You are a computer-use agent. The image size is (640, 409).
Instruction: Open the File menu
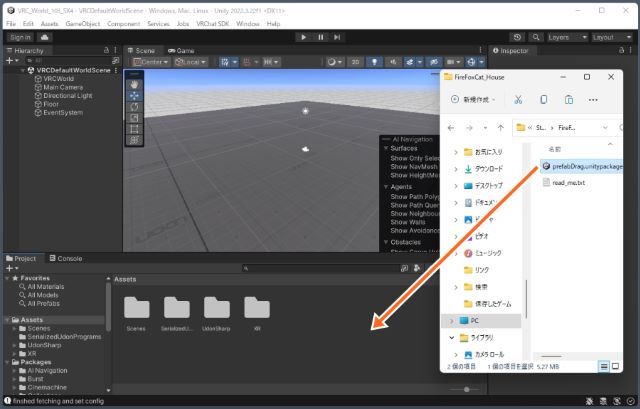click(x=11, y=24)
